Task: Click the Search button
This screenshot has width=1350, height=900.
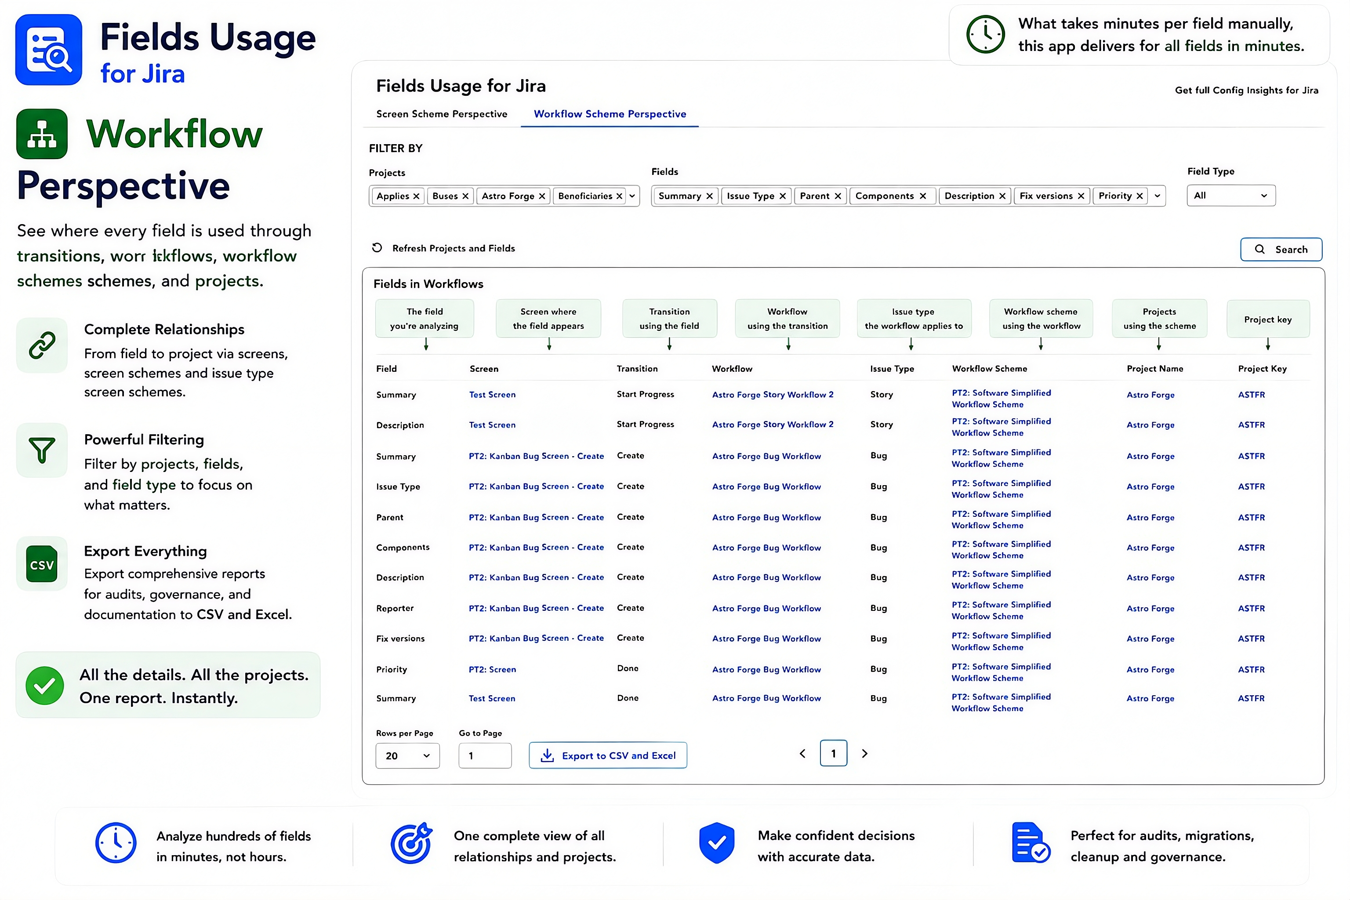Action: (1281, 249)
